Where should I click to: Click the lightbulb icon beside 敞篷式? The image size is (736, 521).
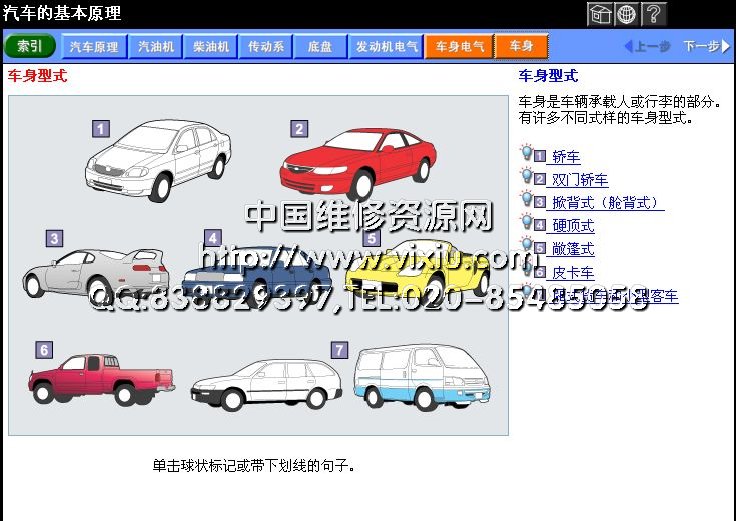point(527,246)
